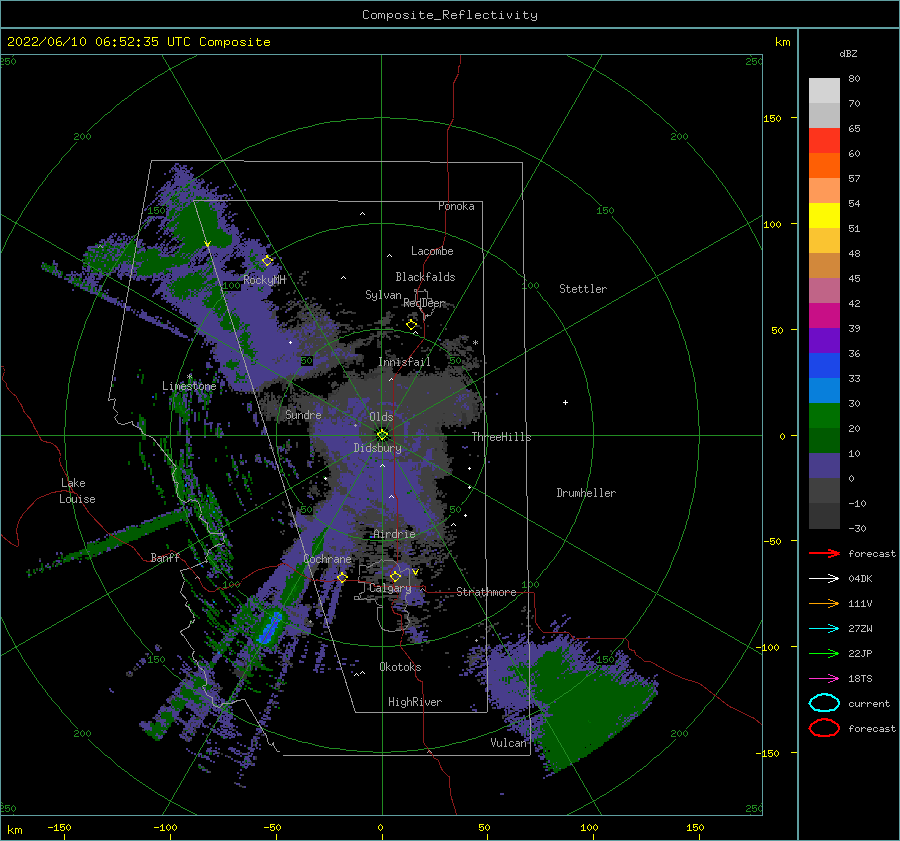This screenshot has height=841, width=900.
Task: Click the dBZ legend heading
Action: tap(848, 53)
